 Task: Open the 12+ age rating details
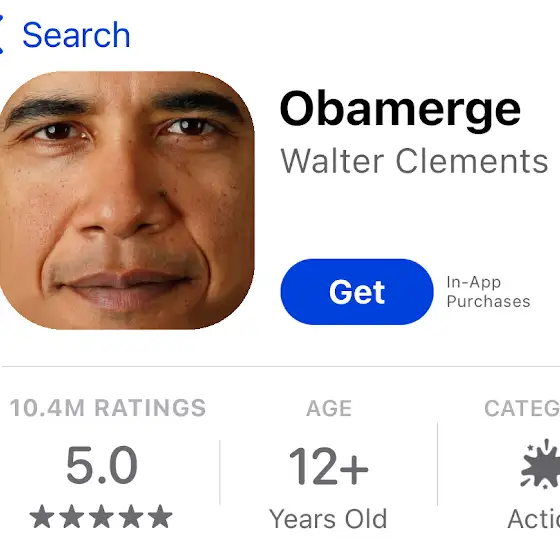329,466
